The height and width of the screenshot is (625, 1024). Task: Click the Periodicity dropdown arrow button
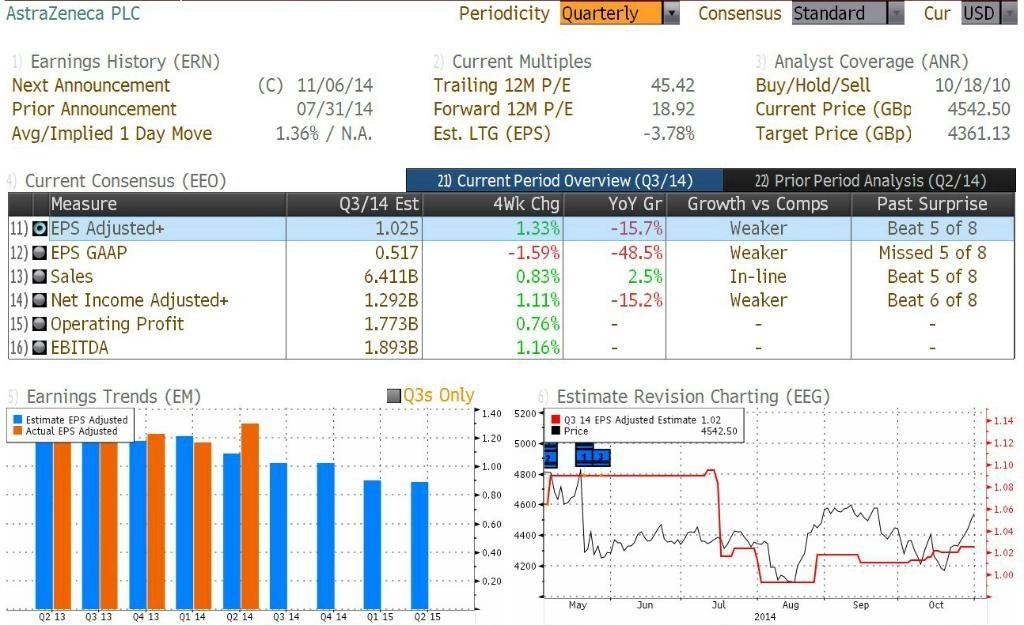(x=671, y=14)
